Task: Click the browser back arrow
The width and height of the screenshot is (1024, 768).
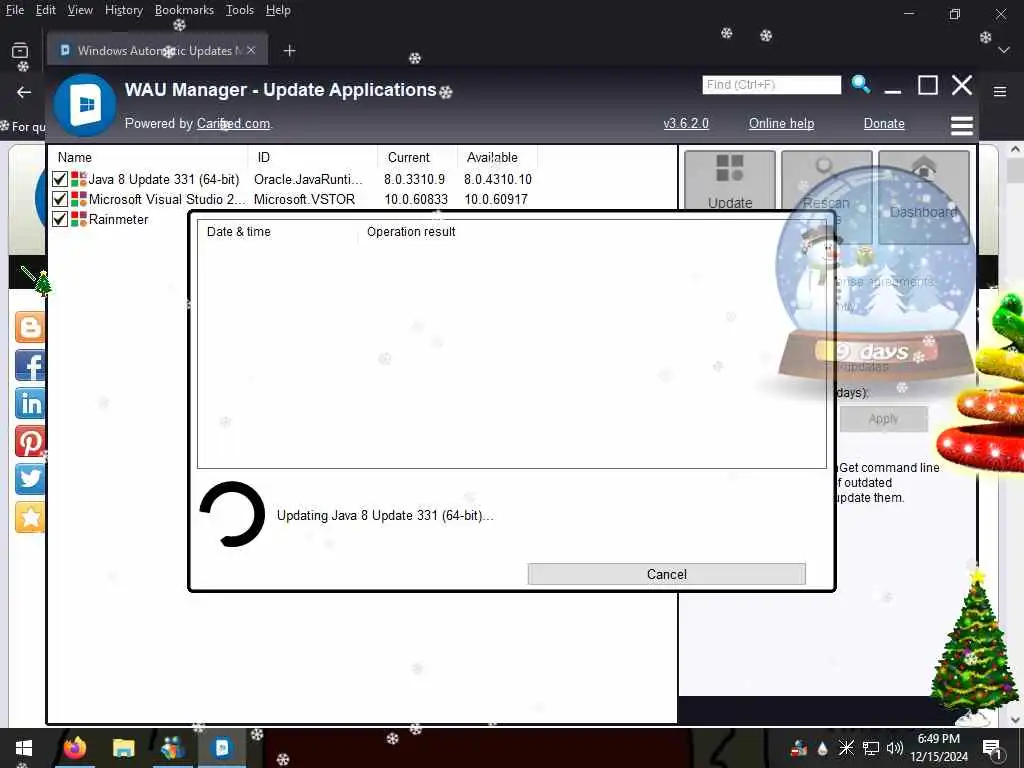Action: pyautogui.click(x=24, y=92)
